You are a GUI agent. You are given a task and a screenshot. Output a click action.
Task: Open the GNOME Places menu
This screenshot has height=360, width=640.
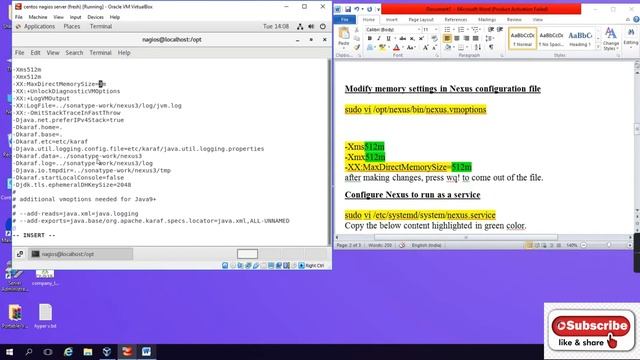[x=72, y=27]
